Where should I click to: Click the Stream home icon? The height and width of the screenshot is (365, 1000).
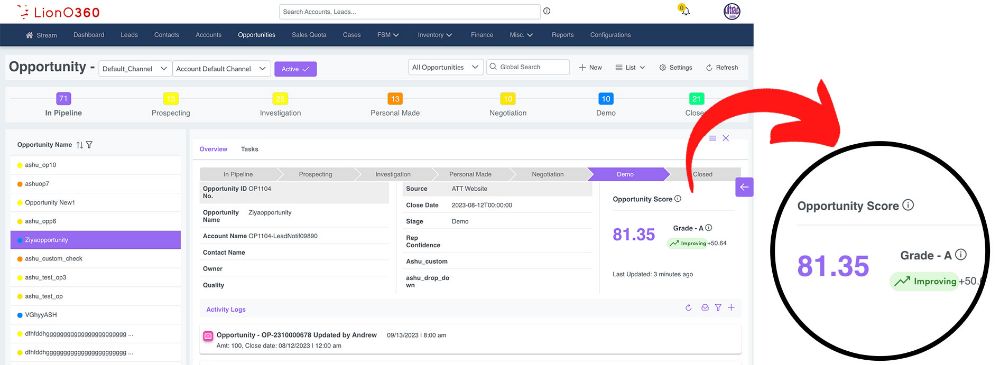tap(29, 35)
